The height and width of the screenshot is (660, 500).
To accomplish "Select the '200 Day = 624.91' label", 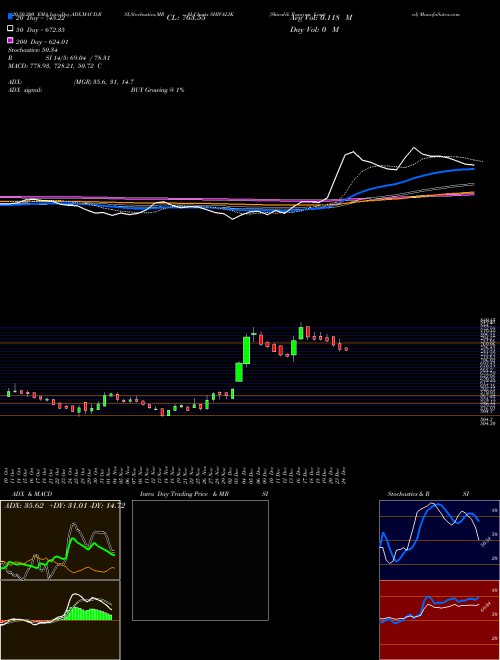I will pyautogui.click(x=43, y=42).
